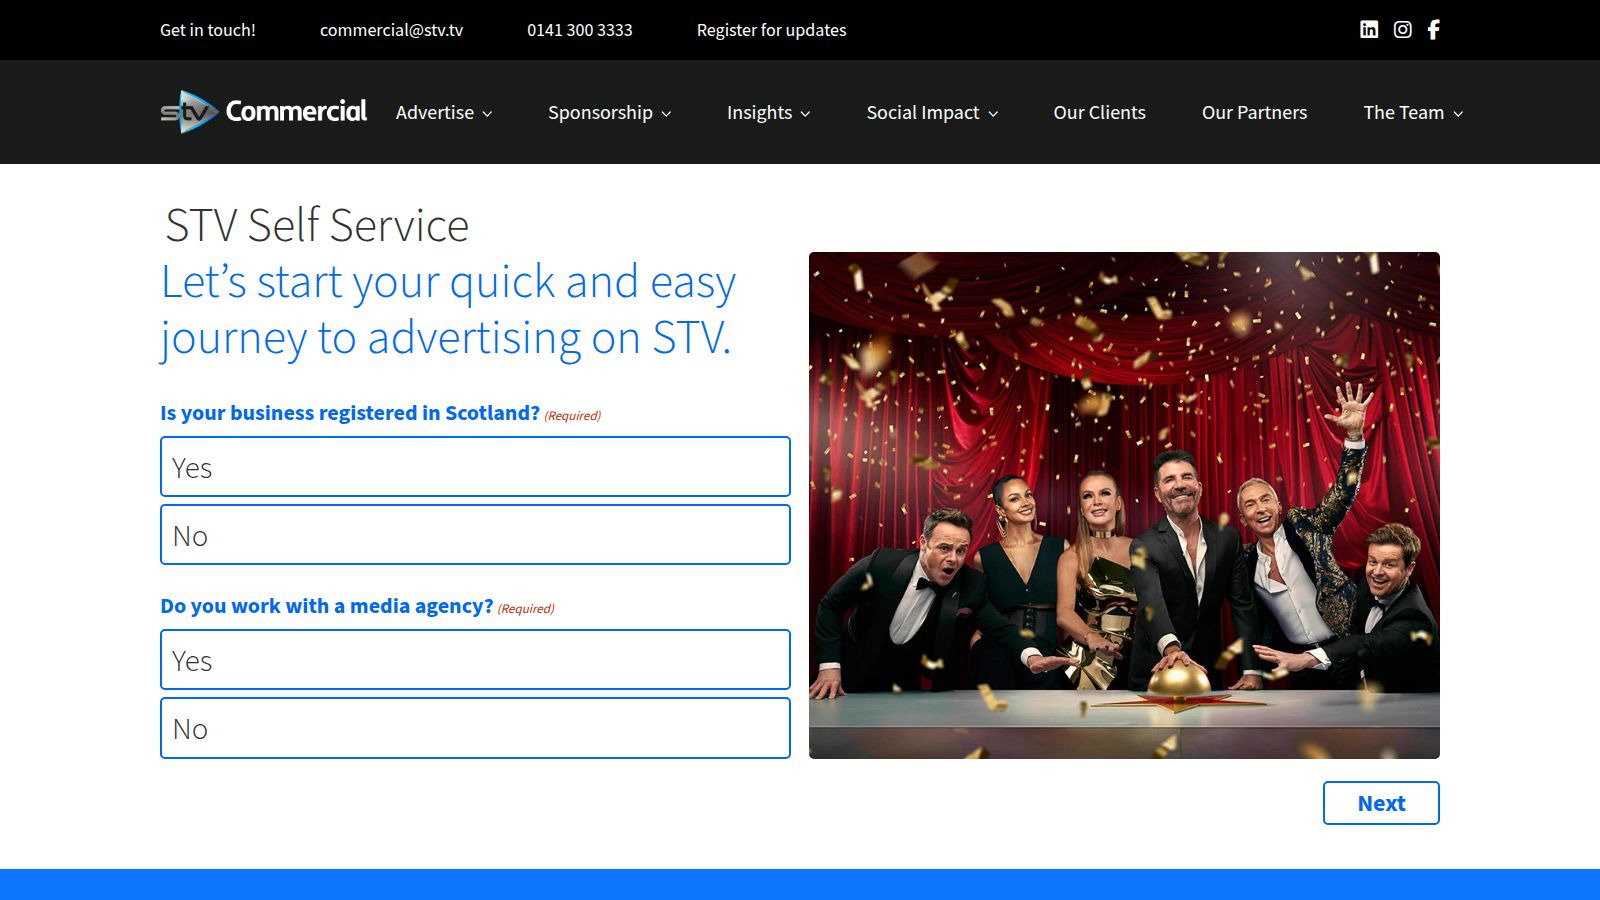Select Yes for business registered in Scotland

click(475, 467)
